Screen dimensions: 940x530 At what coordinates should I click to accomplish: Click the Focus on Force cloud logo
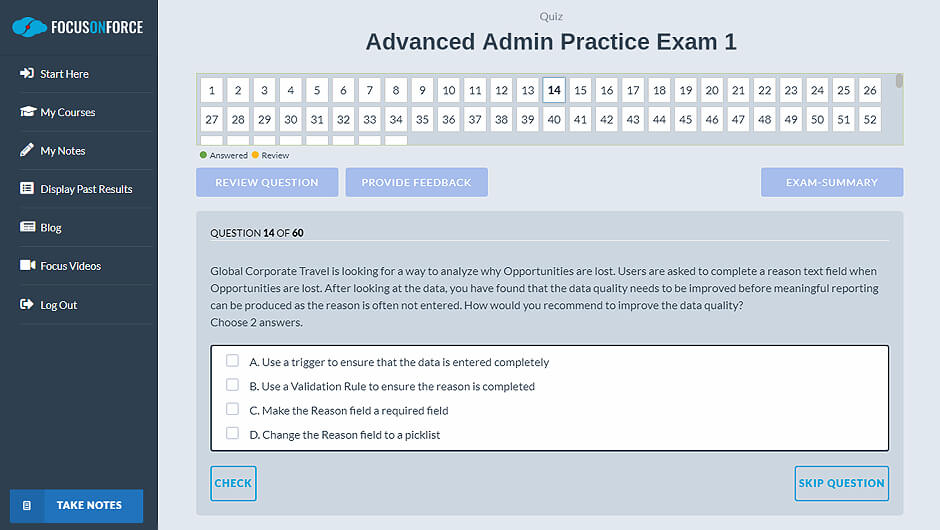[x=29, y=27]
